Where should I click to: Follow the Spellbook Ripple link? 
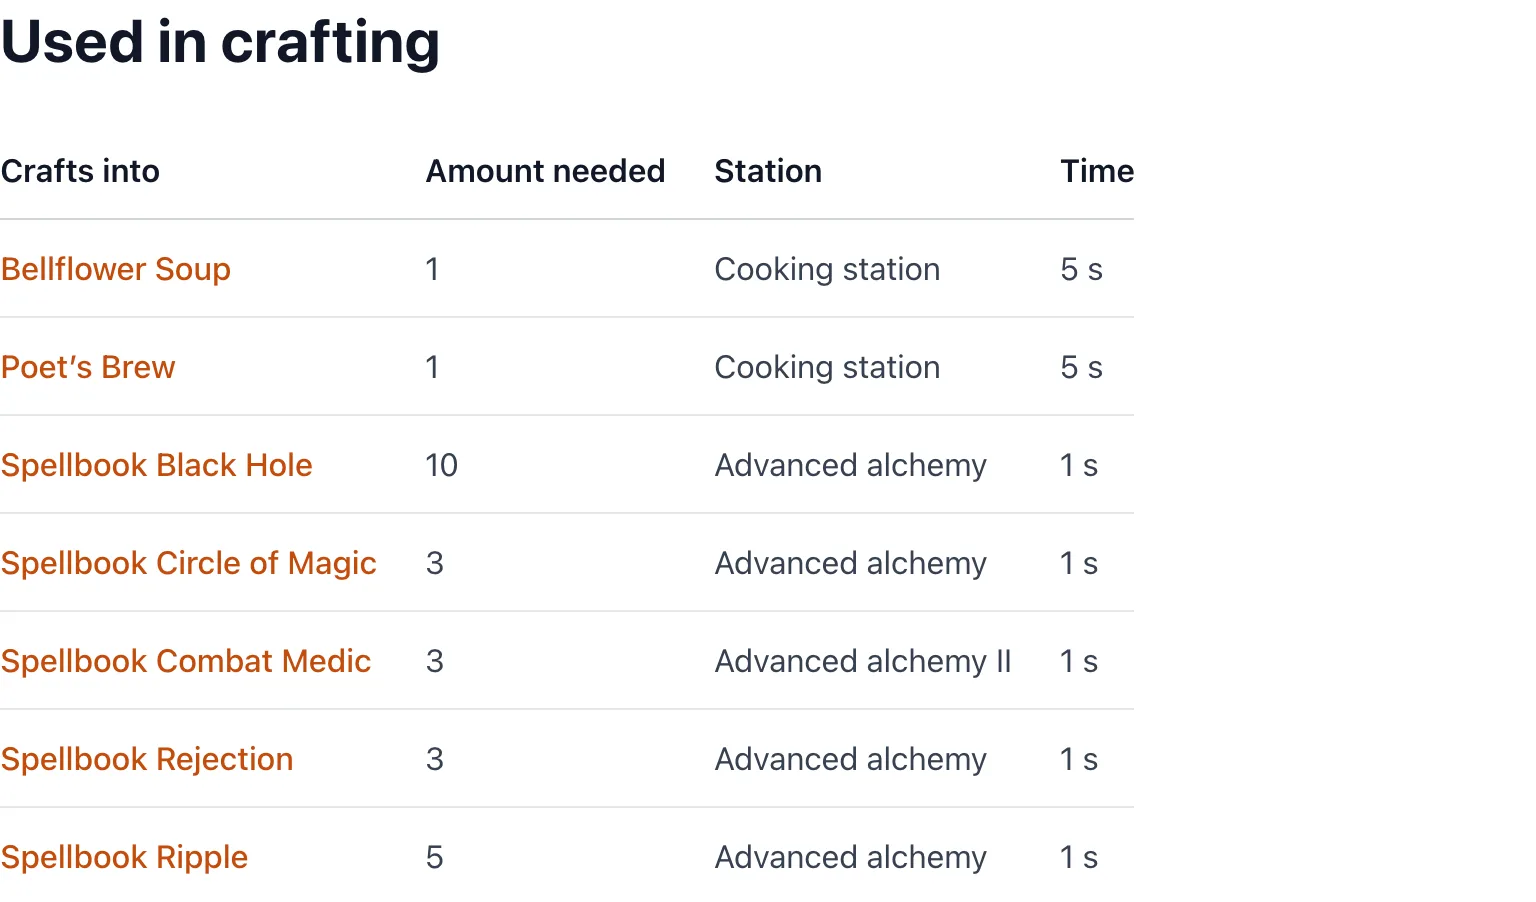coord(125,857)
